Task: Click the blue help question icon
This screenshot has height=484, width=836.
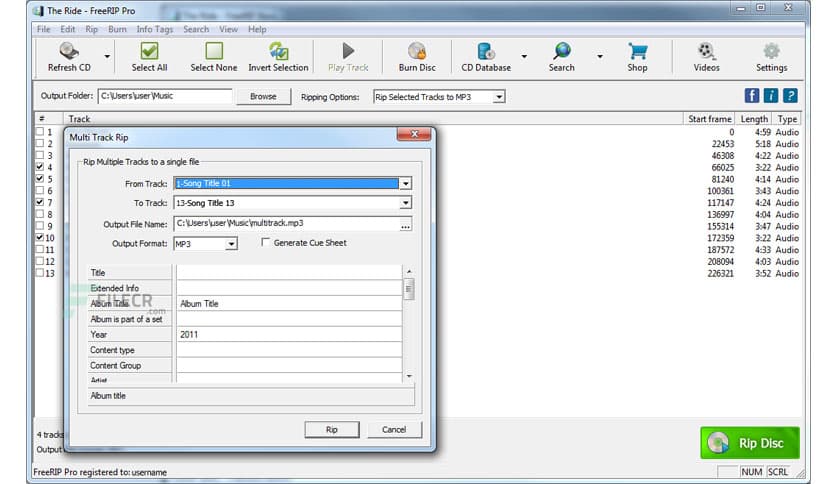Action: (790, 96)
